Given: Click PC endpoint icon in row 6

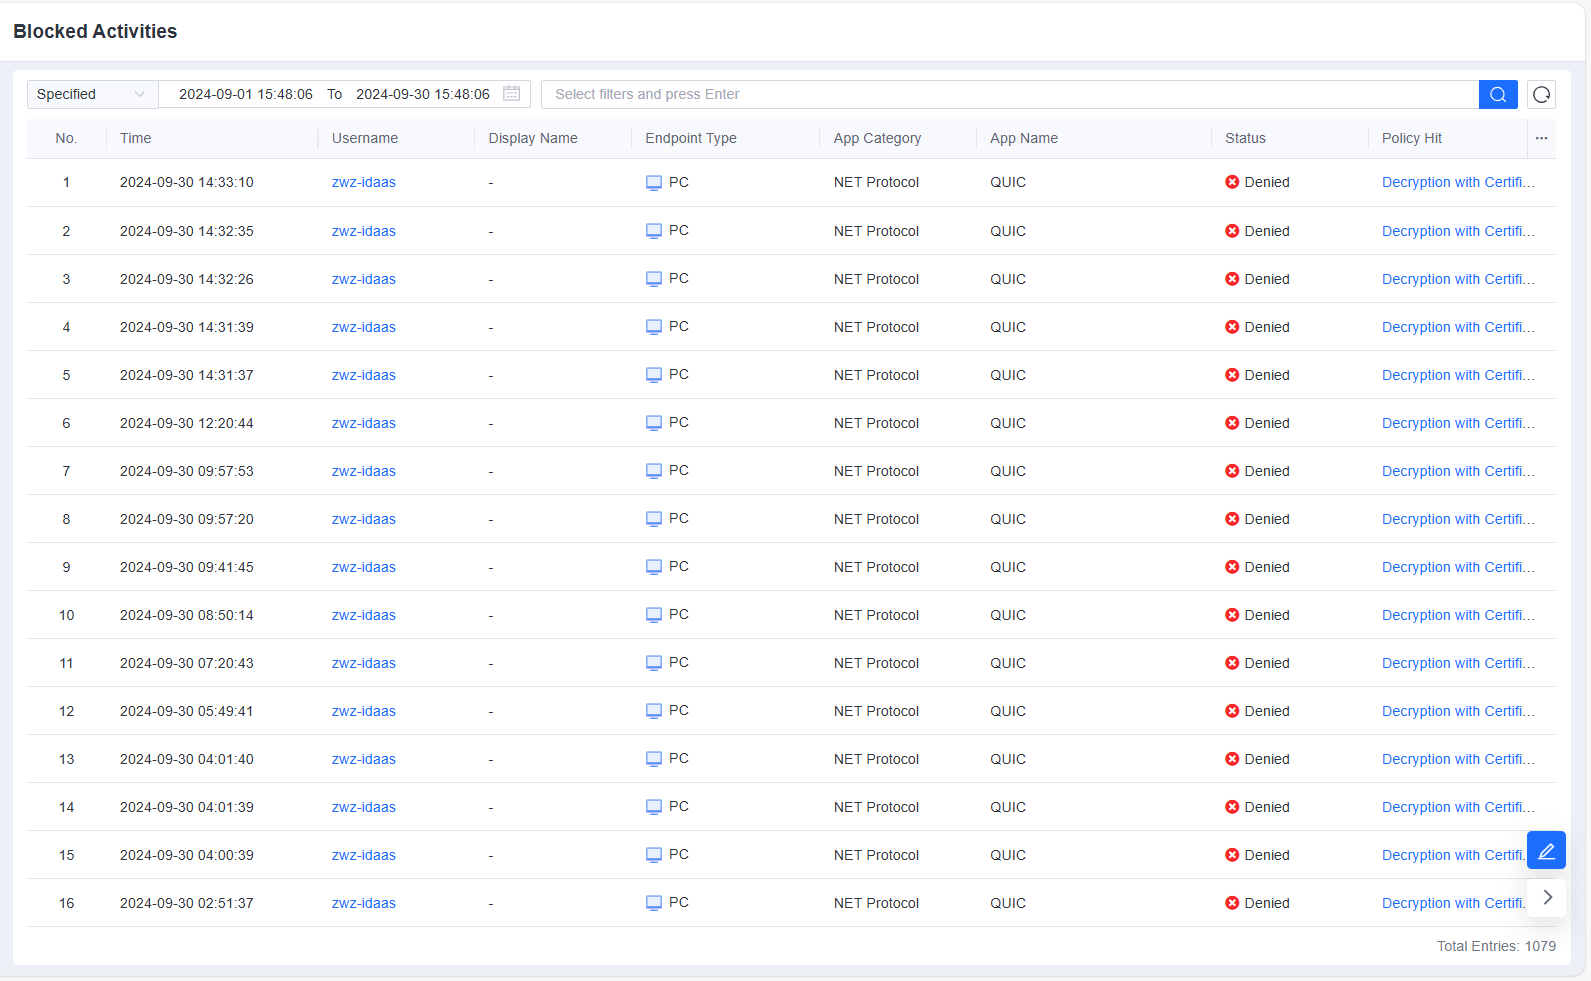Looking at the screenshot, I should (654, 423).
